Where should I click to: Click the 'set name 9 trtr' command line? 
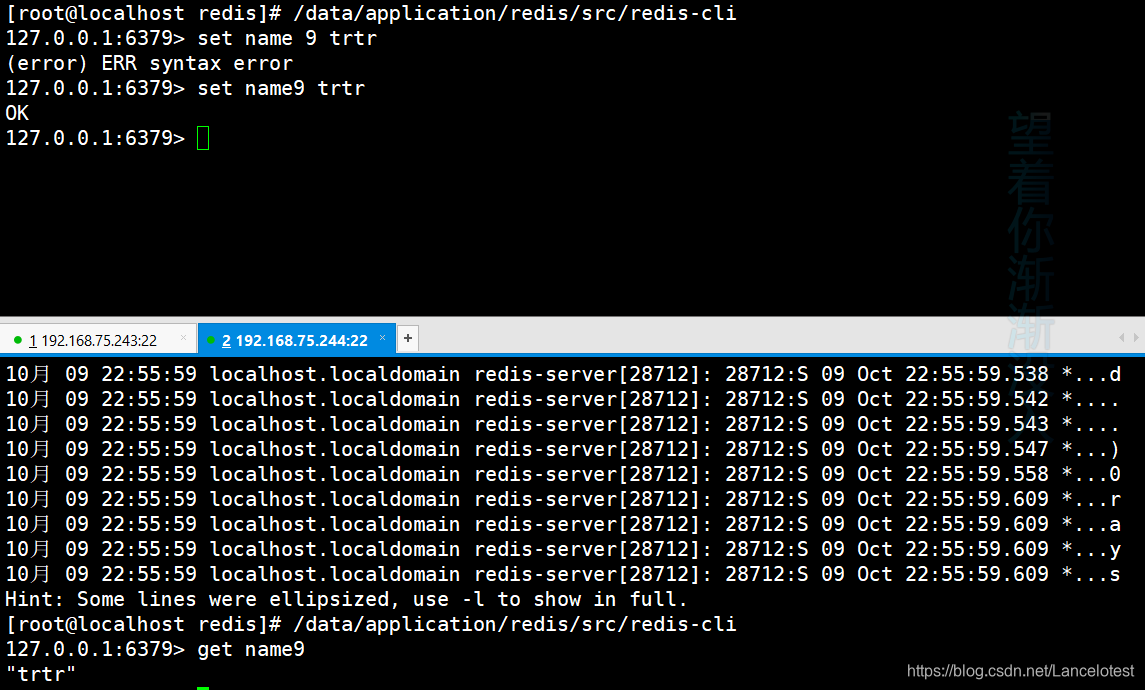[x=191, y=38]
